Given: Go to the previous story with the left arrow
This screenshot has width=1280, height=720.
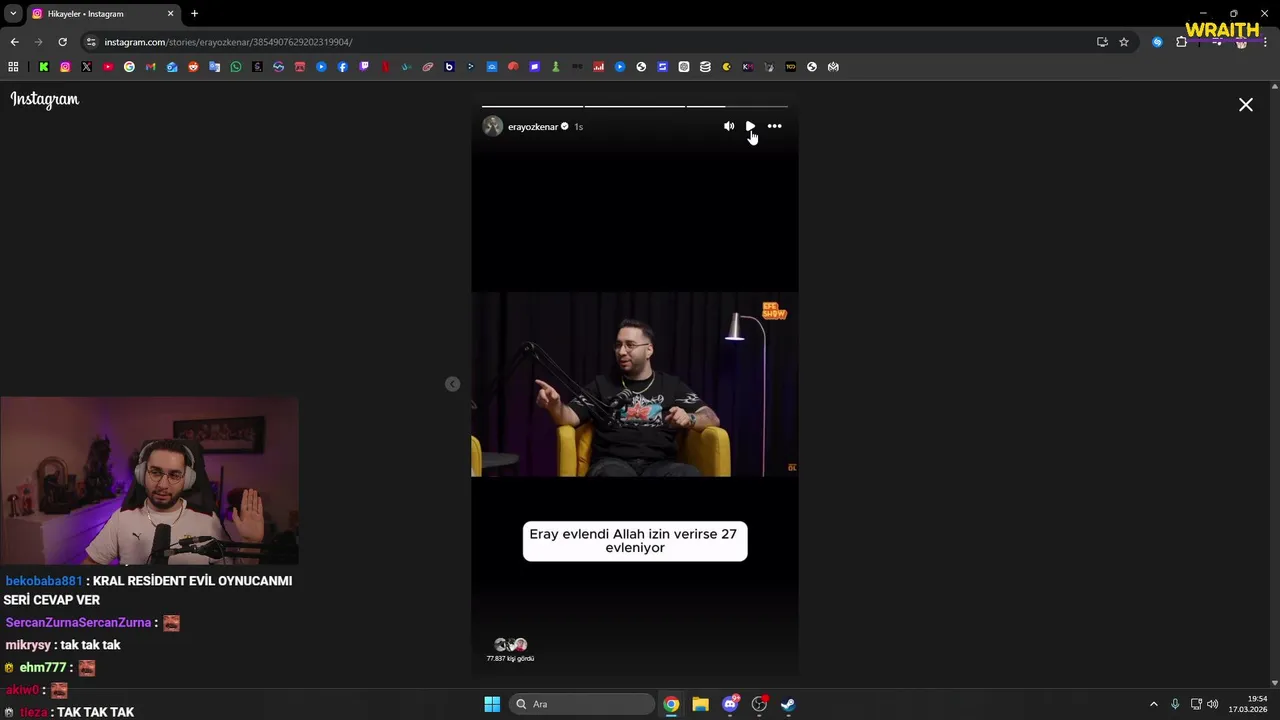Looking at the screenshot, I should coord(452,384).
